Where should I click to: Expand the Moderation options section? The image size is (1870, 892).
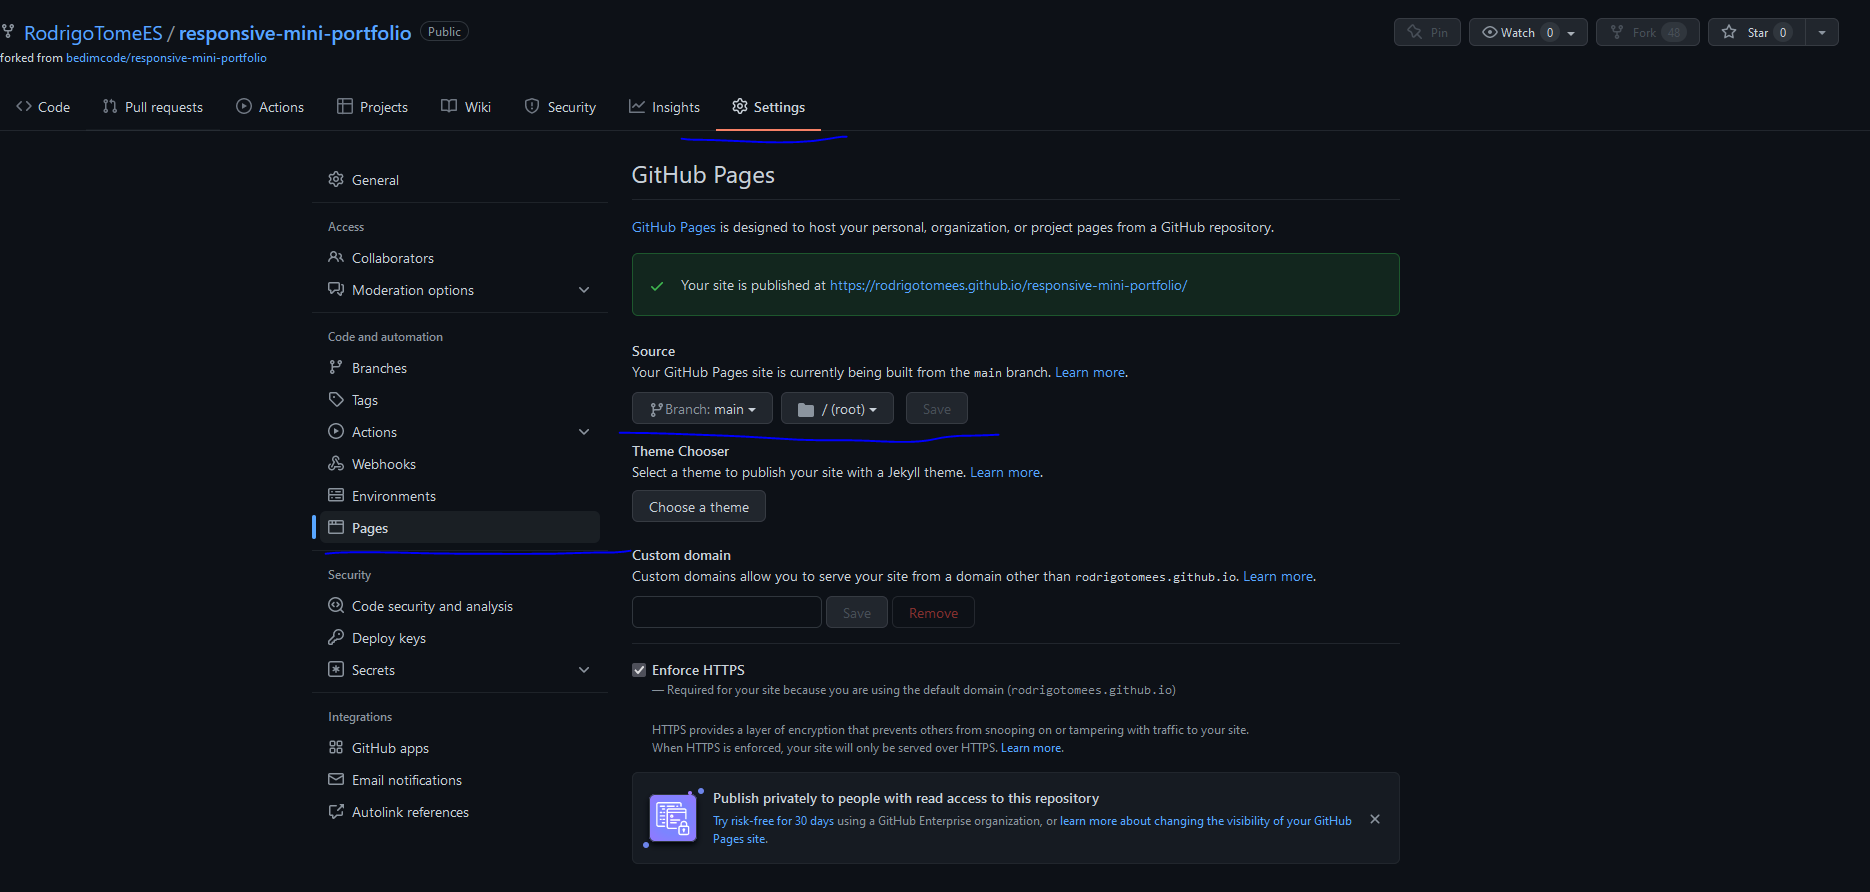pos(584,290)
